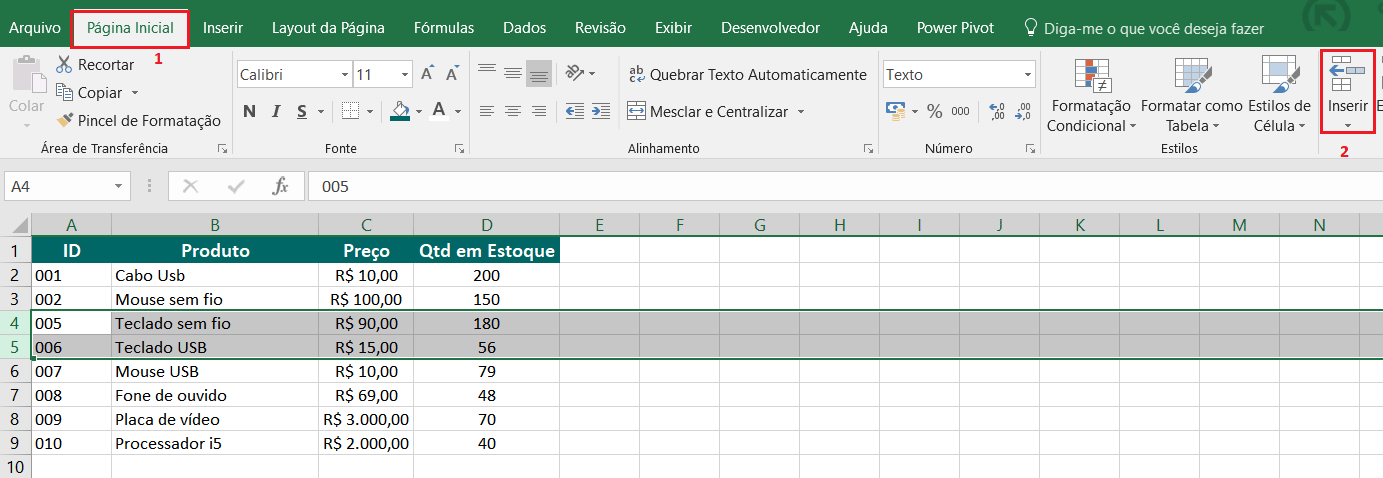Expand the Mesclar e Centralizar dropdown arrow
1383x478 pixels.
pyautogui.click(x=801, y=112)
